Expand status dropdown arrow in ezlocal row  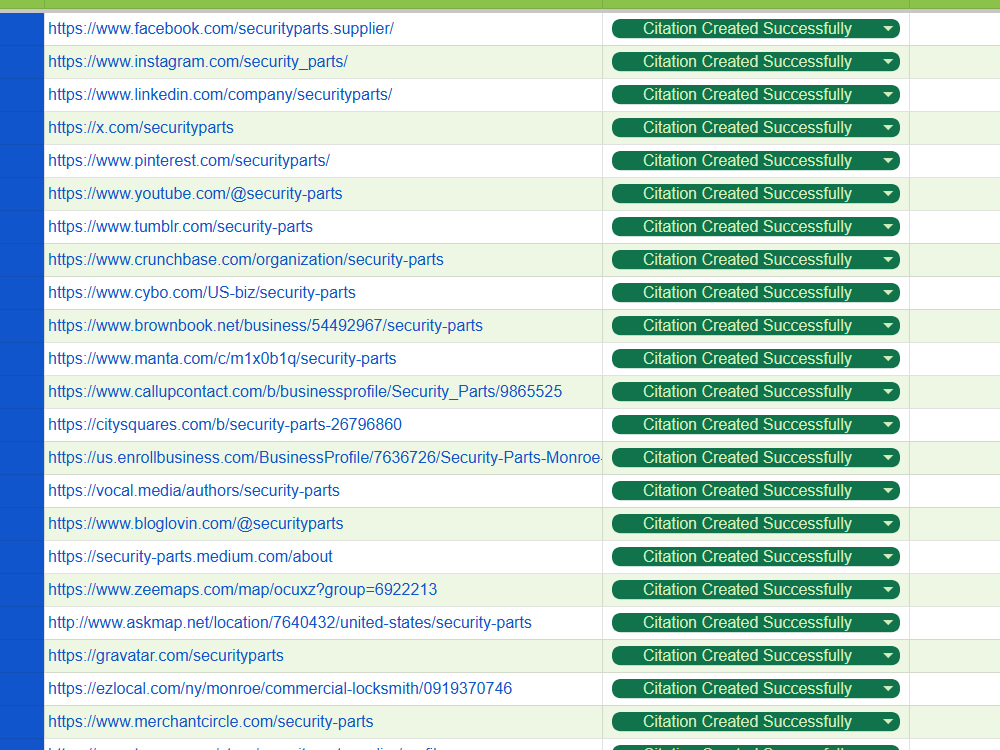[888, 689]
